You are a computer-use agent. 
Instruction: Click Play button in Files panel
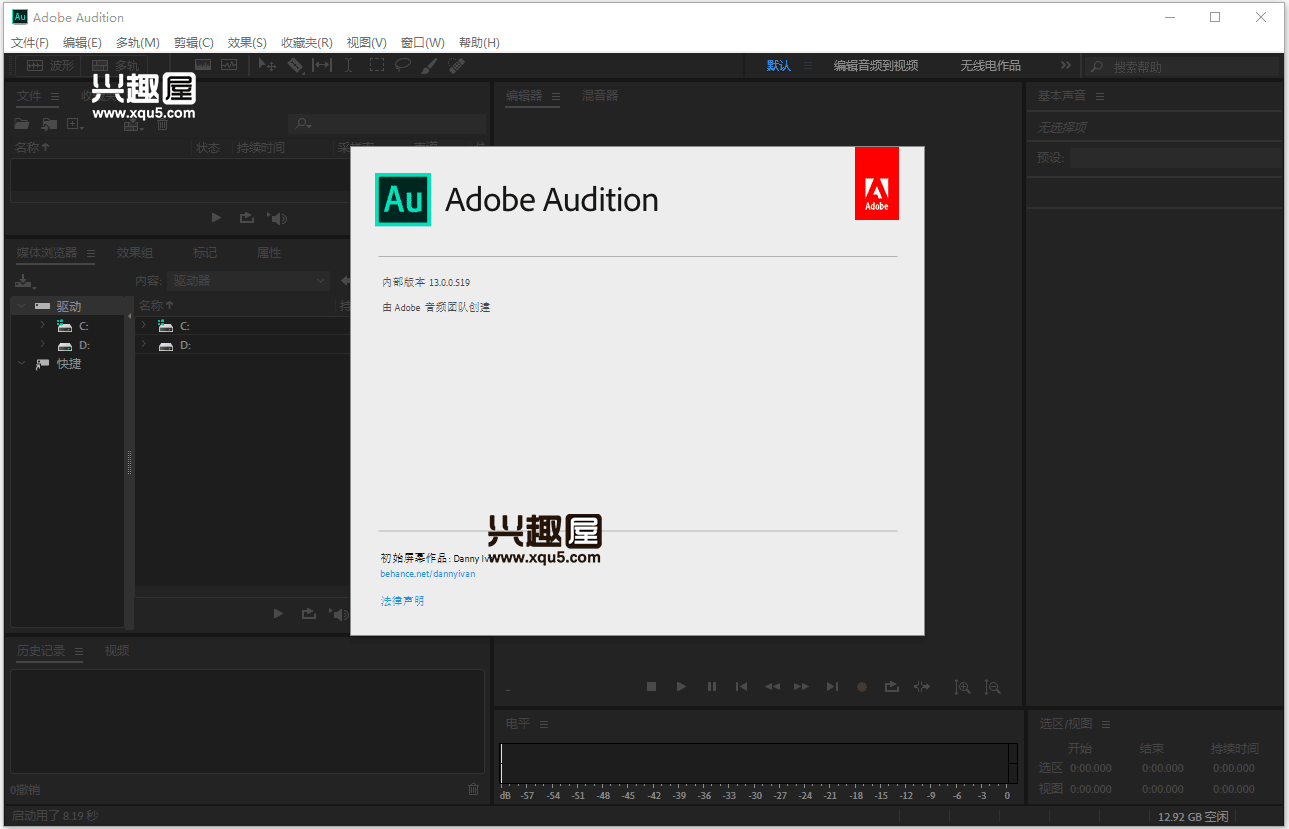tap(216, 218)
